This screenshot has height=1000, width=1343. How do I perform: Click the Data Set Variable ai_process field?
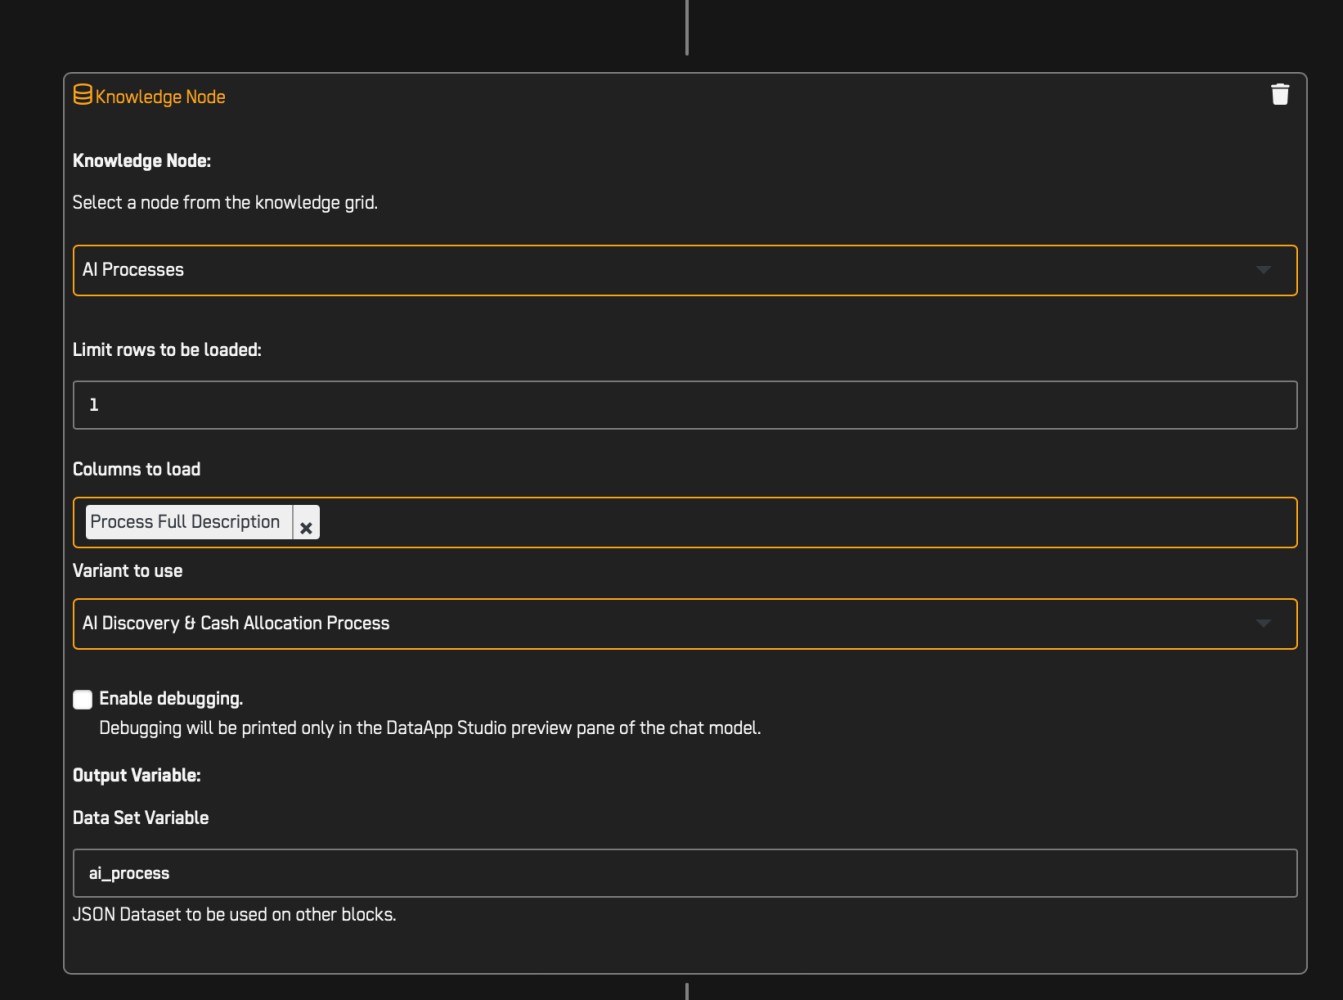click(x=685, y=873)
